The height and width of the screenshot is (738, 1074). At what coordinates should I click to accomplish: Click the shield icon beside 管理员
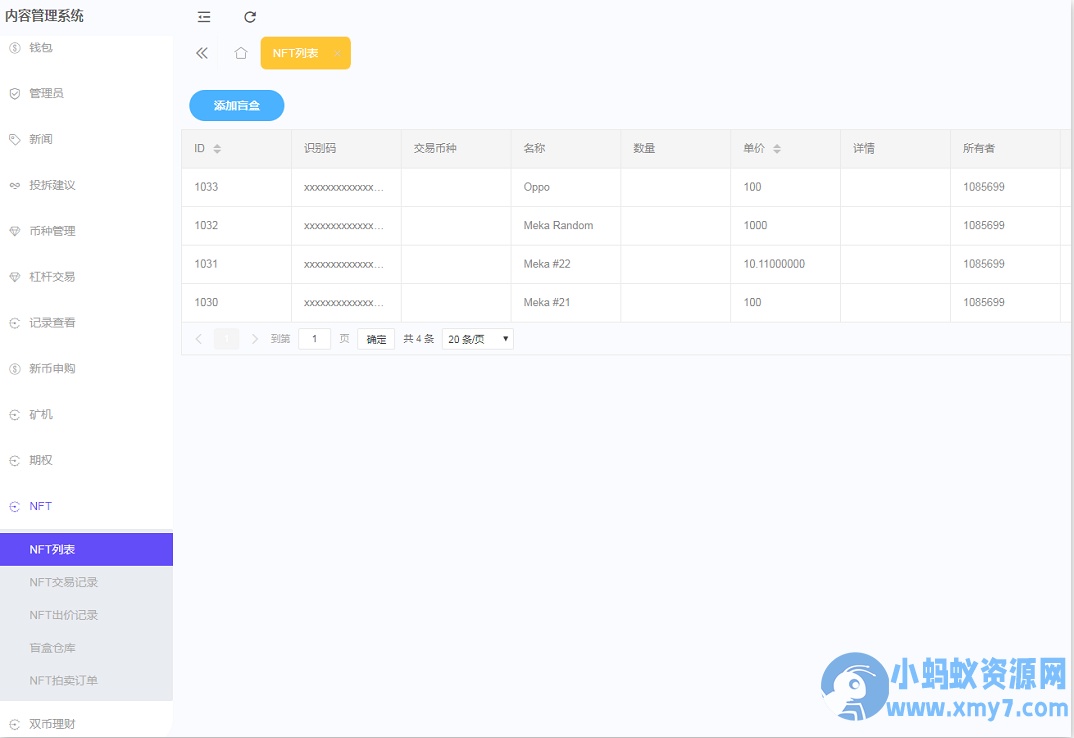14,93
